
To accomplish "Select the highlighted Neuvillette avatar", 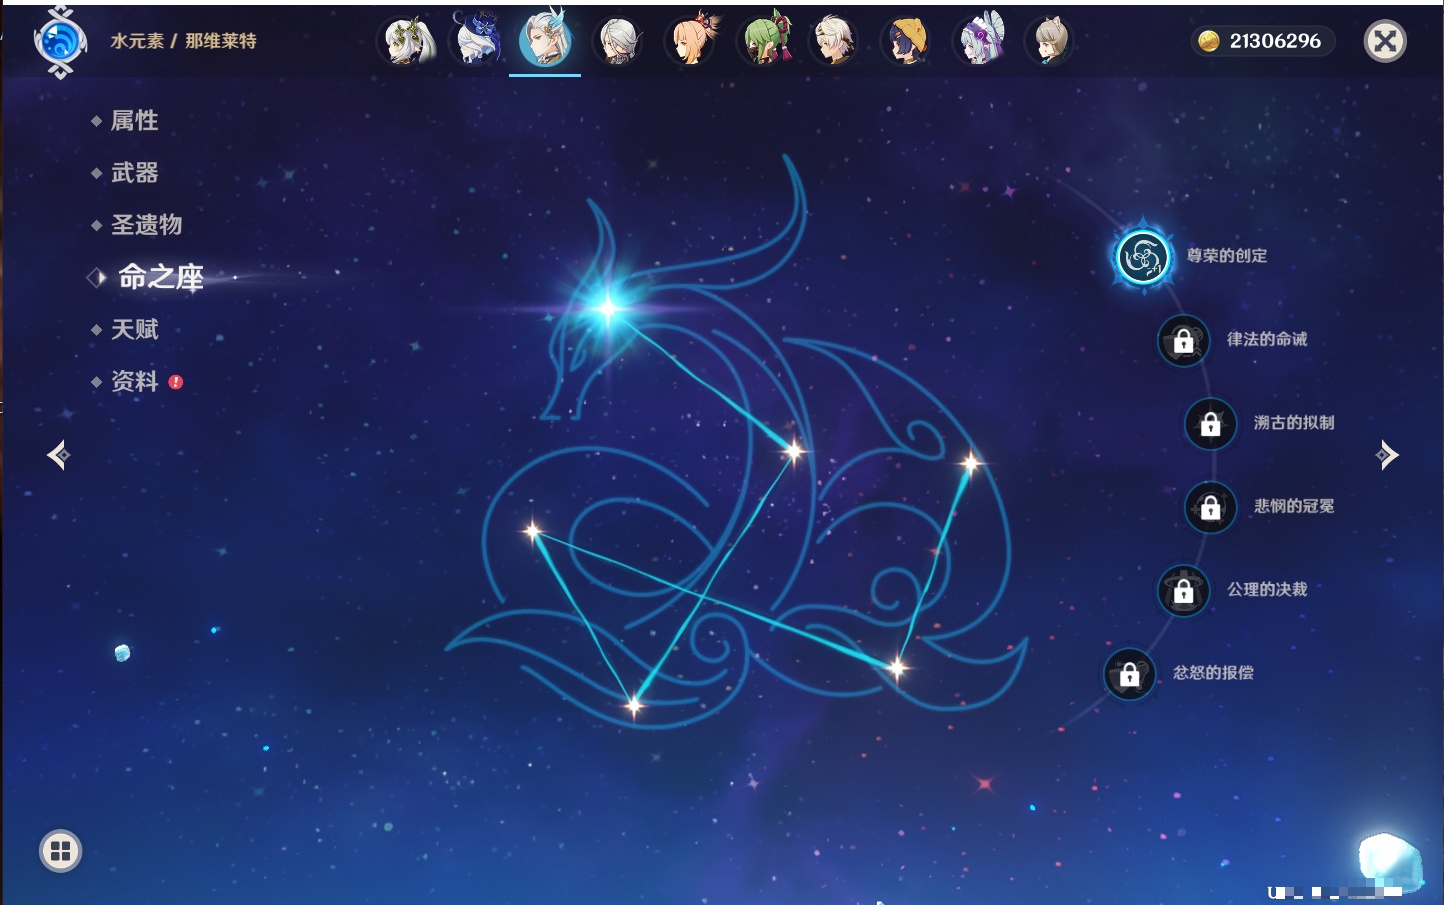I will (545, 39).
